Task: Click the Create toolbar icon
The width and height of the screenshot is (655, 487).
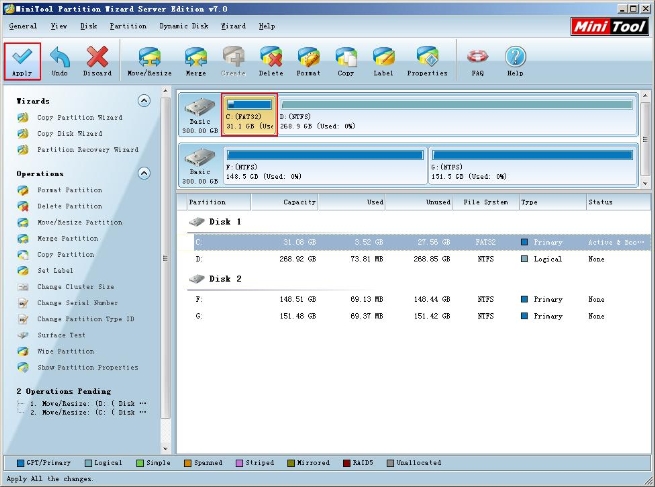Action: pos(233,57)
